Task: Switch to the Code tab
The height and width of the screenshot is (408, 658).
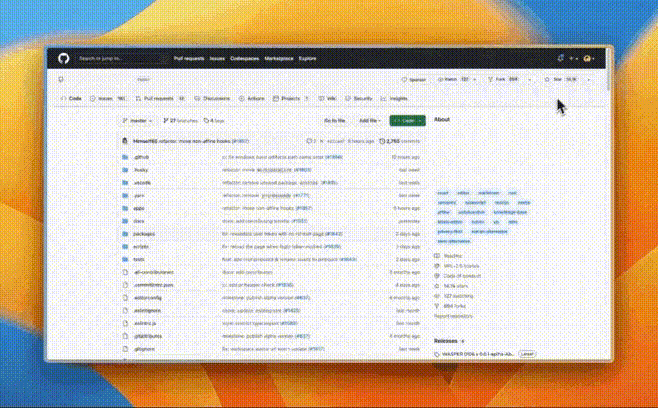Action: [x=71, y=99]
